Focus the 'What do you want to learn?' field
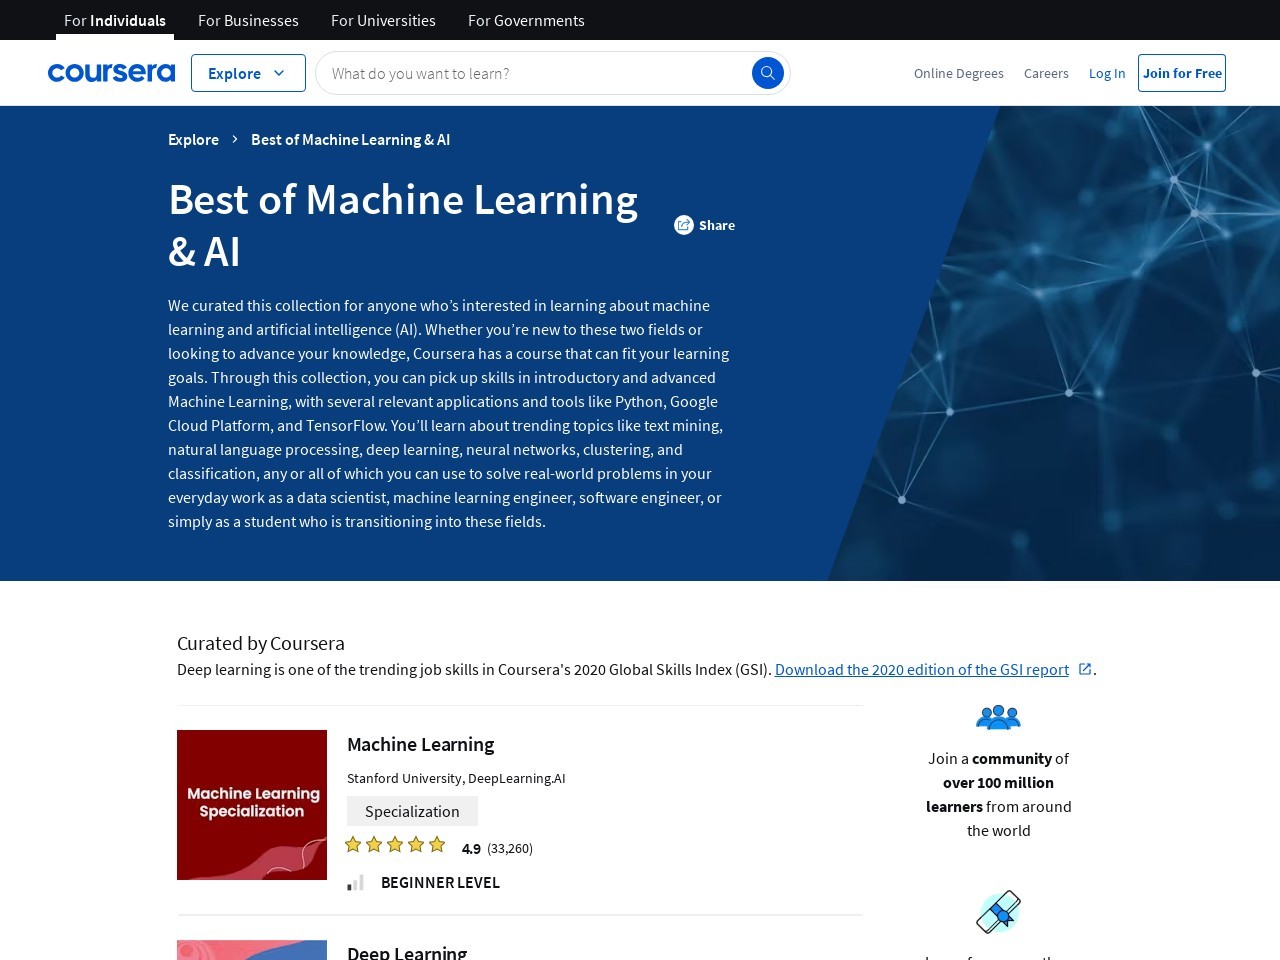1280x960 pixels. [x=535, y=73]
